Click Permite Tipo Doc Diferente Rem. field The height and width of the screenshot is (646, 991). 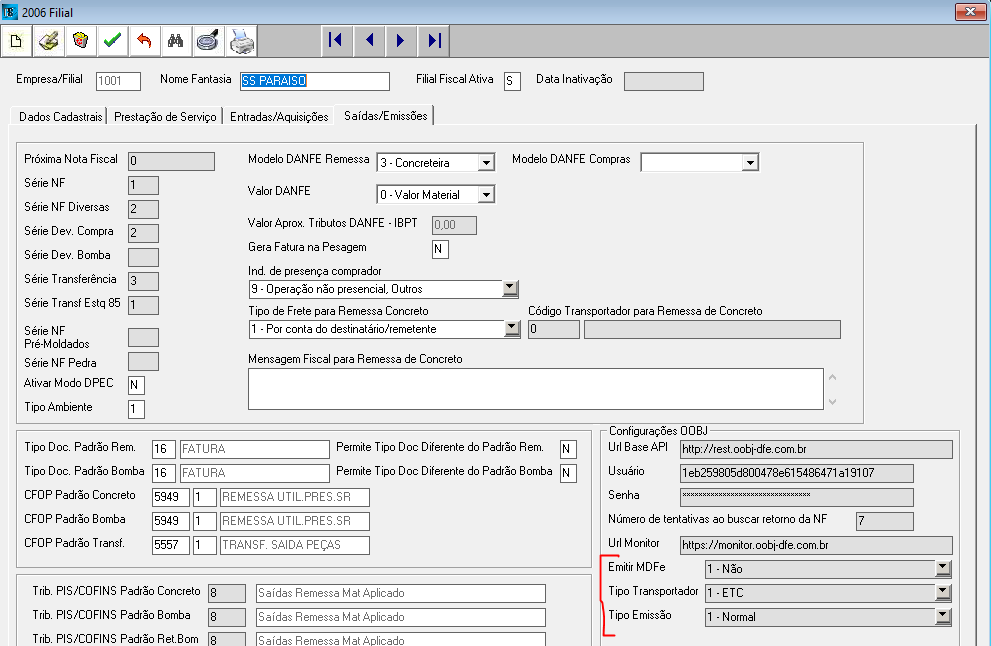568,449
